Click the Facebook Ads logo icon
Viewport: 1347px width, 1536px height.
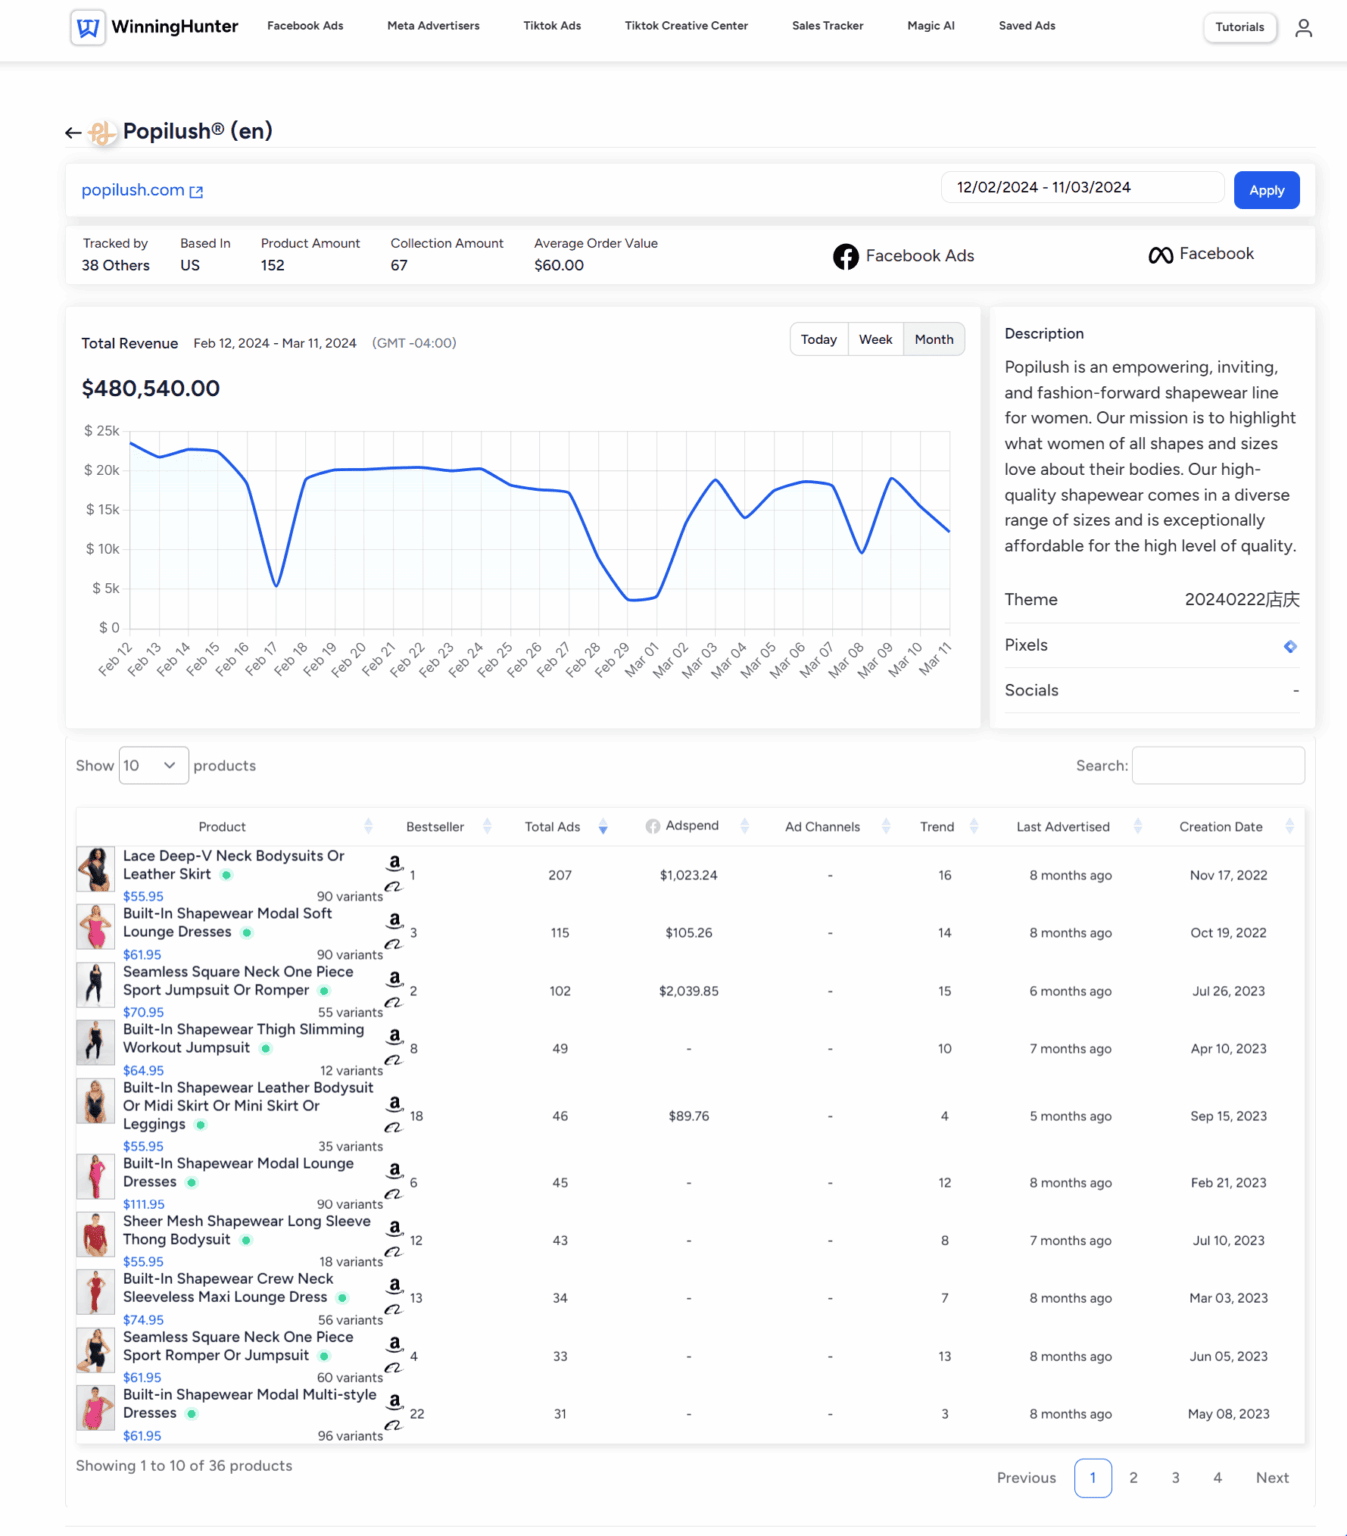846,257
